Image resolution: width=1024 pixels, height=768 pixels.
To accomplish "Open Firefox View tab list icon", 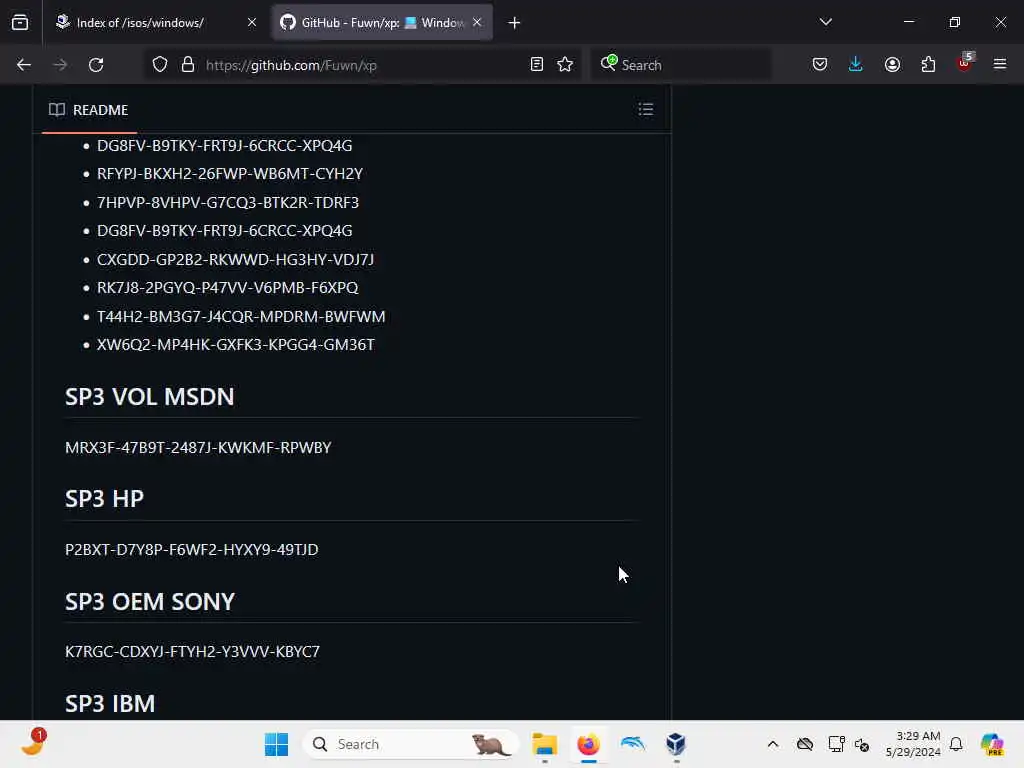I will pyautogui.click(x=20, y=23).
